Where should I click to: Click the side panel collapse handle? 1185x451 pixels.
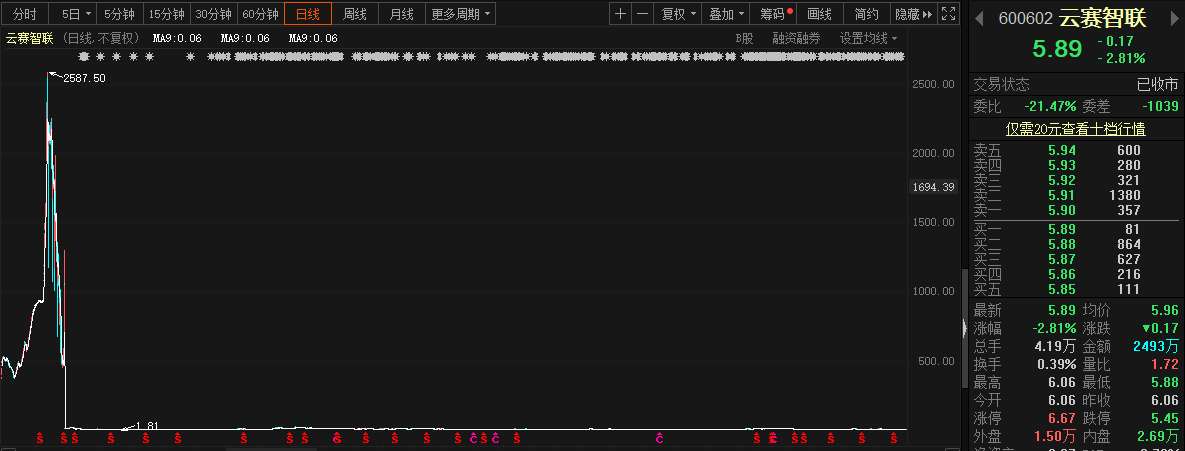click(964, 328)
